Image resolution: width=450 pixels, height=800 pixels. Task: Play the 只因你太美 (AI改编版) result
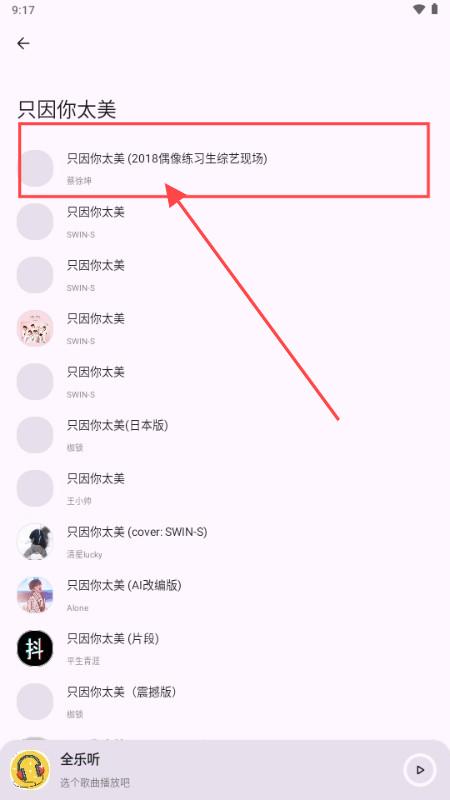[224, 595]
